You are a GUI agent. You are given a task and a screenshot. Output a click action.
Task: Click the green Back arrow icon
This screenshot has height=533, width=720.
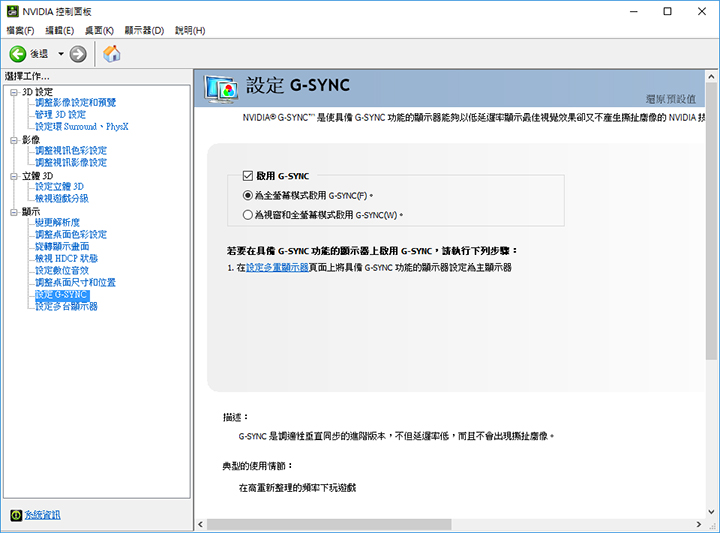[x=18, y=54]
